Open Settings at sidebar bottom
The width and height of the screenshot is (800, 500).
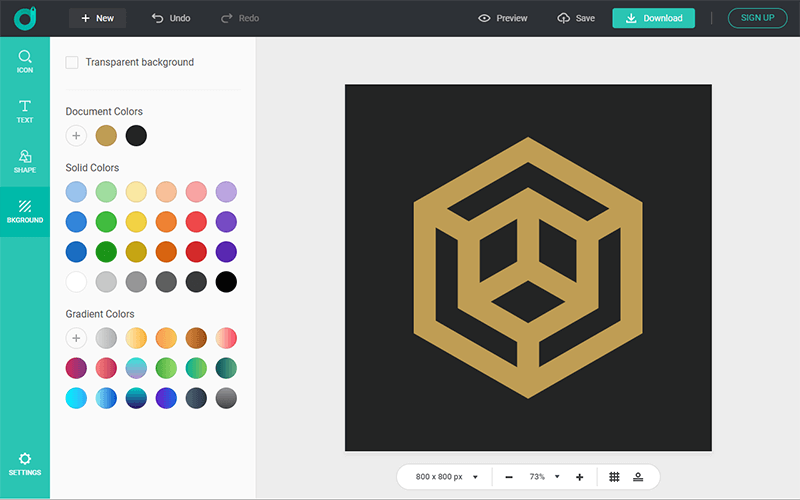(25, 463)
